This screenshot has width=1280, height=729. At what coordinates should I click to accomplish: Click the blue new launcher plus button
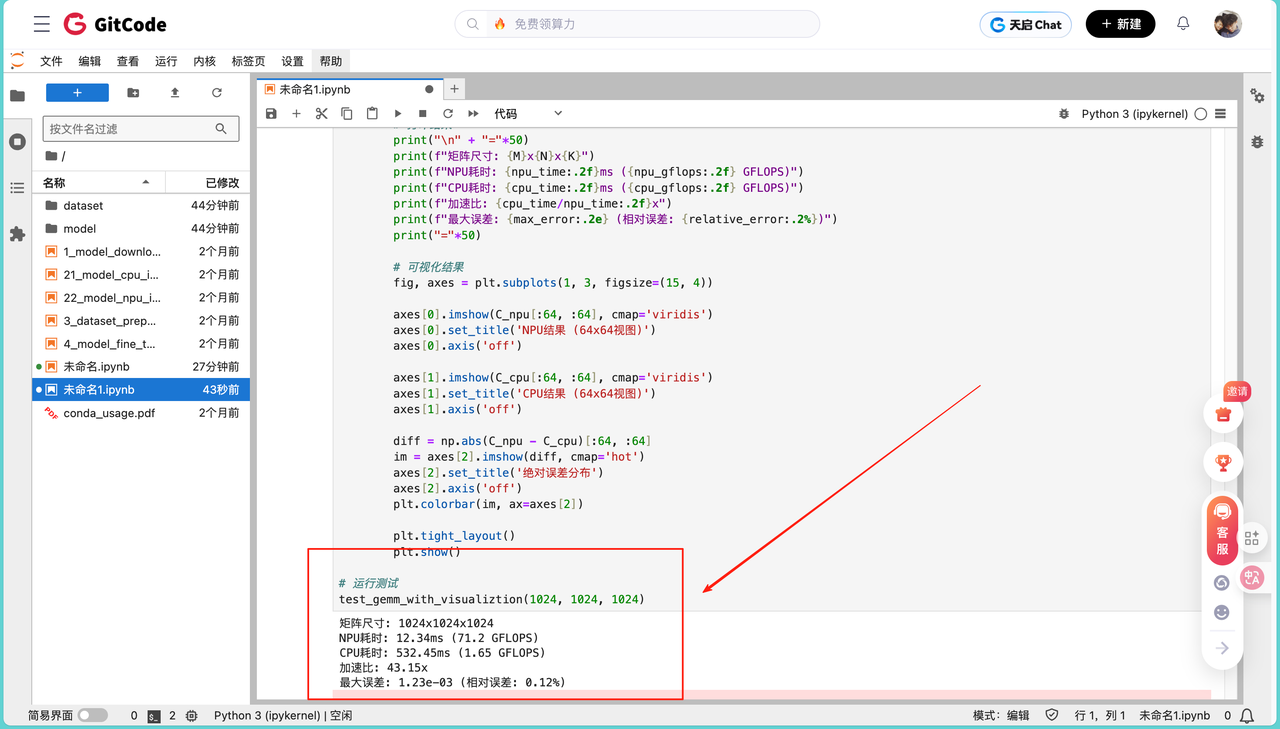pos(77,93)
